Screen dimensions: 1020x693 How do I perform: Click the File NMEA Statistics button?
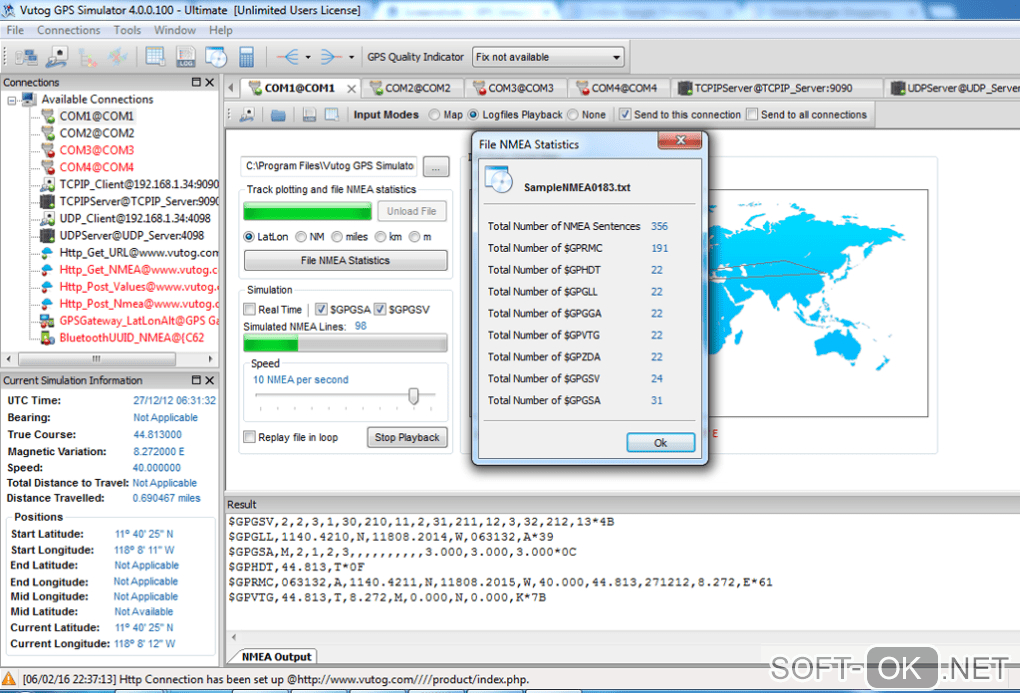(345, 260)
